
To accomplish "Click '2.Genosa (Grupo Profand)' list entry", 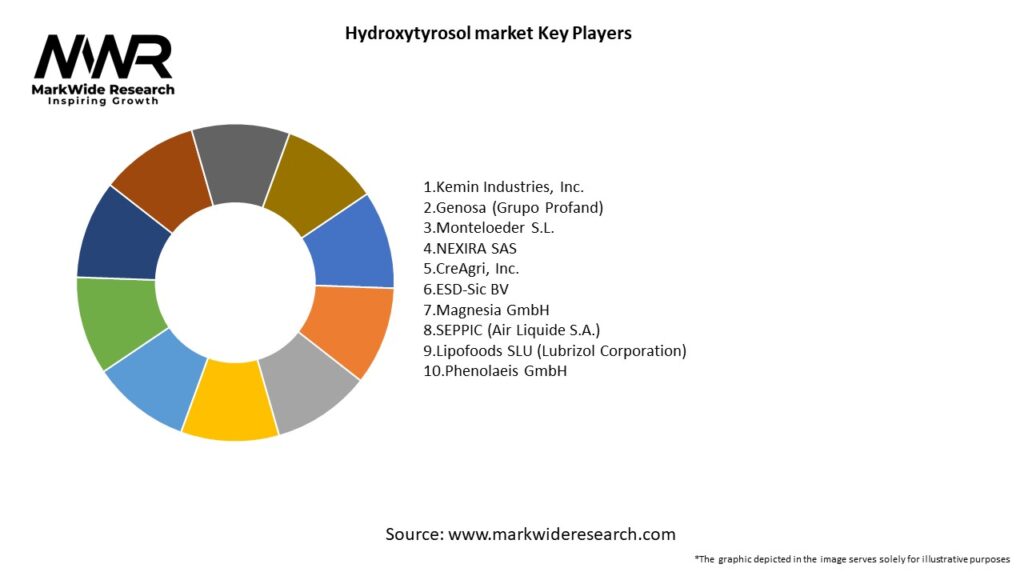I will click(513, 208).
